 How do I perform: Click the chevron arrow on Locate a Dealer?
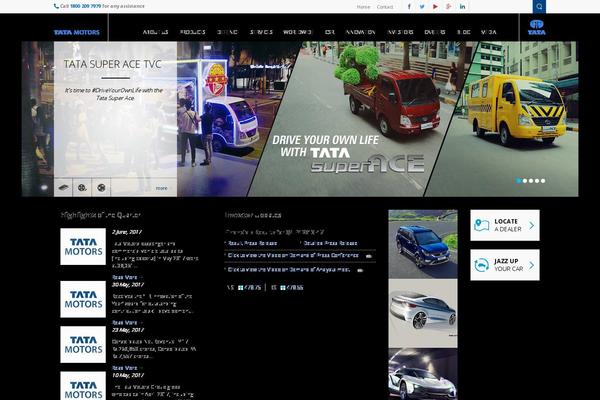click(x=532, y=225)
